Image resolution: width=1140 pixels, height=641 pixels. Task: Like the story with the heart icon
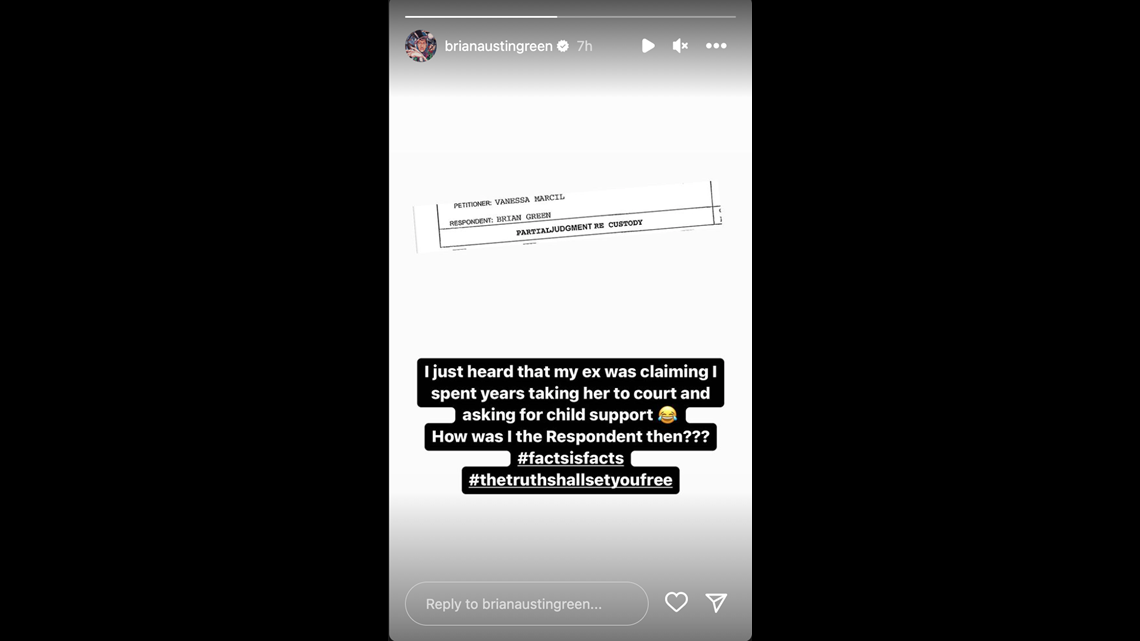[x=676, y=602]
